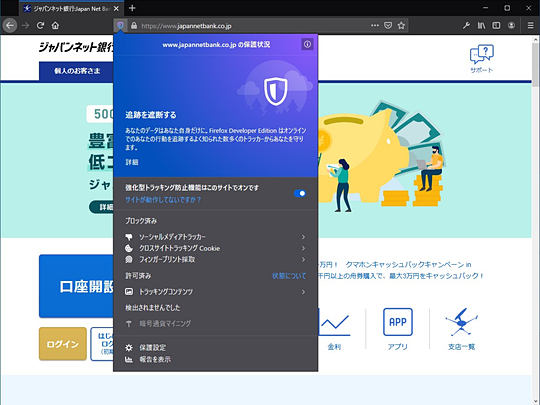This screenshot has width=540, height=405.
Task: Click the ログイン button
Action: point(63,344)
